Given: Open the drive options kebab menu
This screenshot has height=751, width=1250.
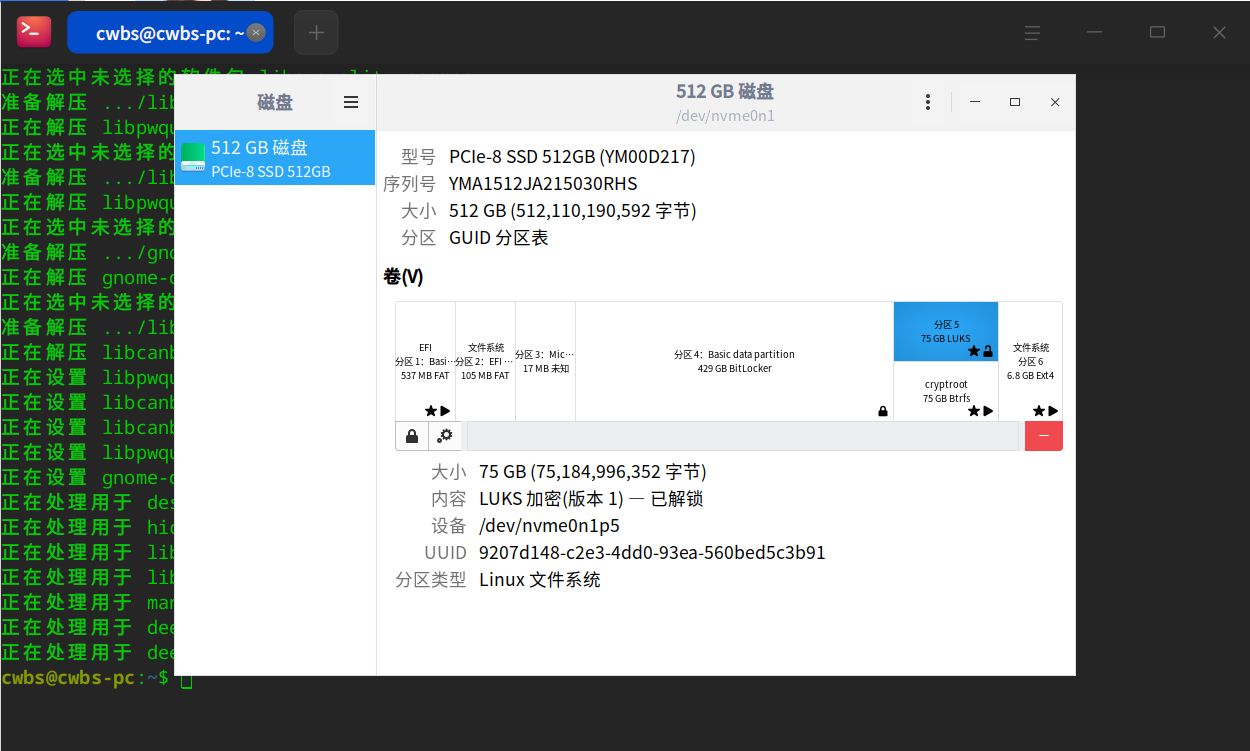Looking at the screenshot, I should point(928,102).
